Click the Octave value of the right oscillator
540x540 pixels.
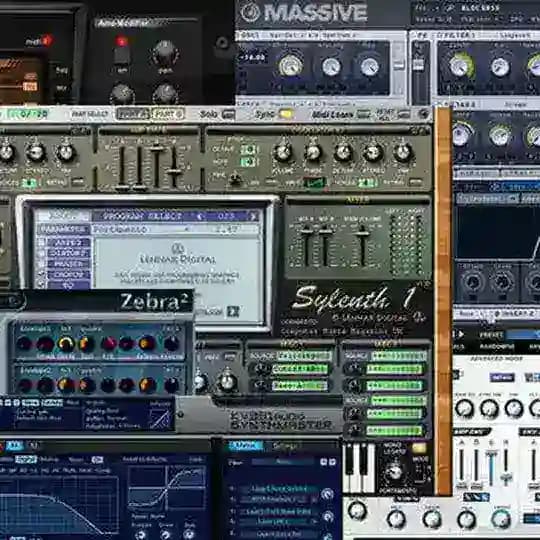click(x=248, y=149)
